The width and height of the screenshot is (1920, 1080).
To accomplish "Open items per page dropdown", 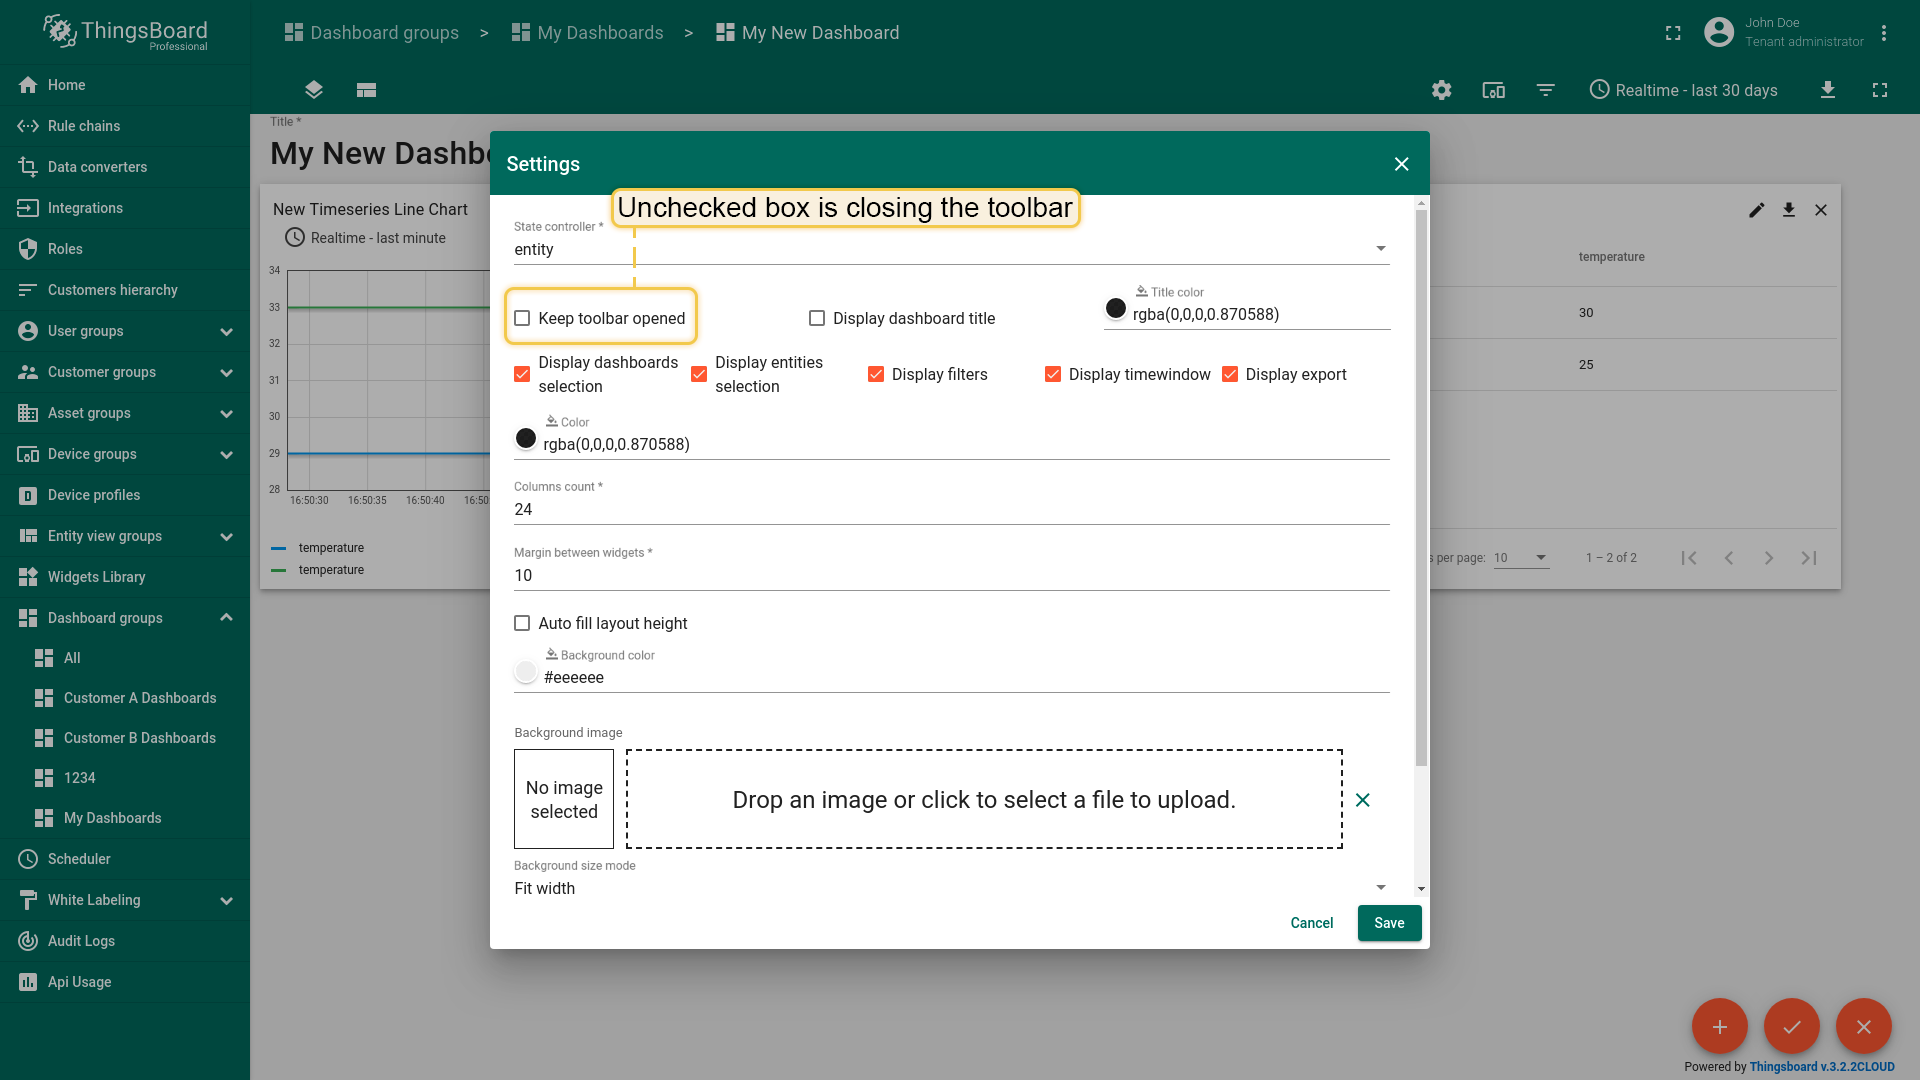I will [1521, 558].
